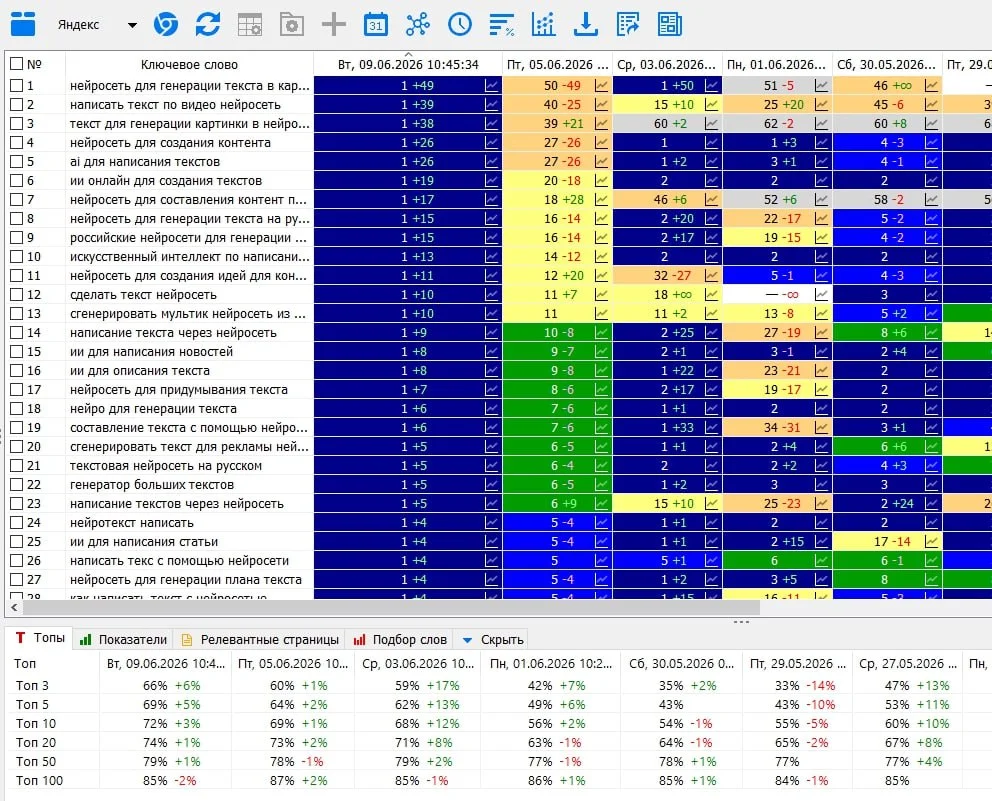
Task: Check the checkbox for keyword row 14
Action: [16, 333]
